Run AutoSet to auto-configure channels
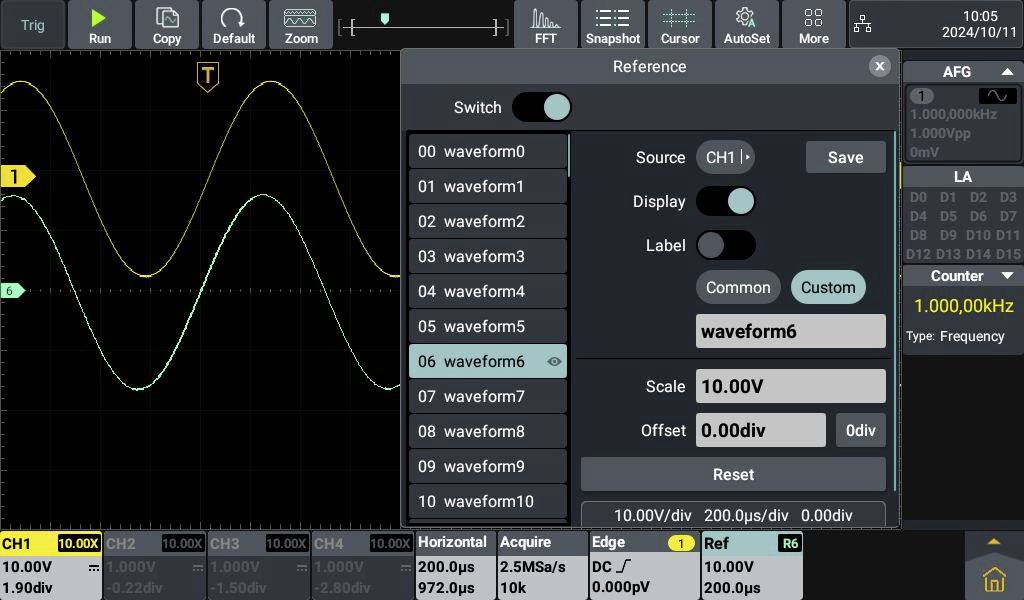The image size is (1024, 600). coord(746,24)
